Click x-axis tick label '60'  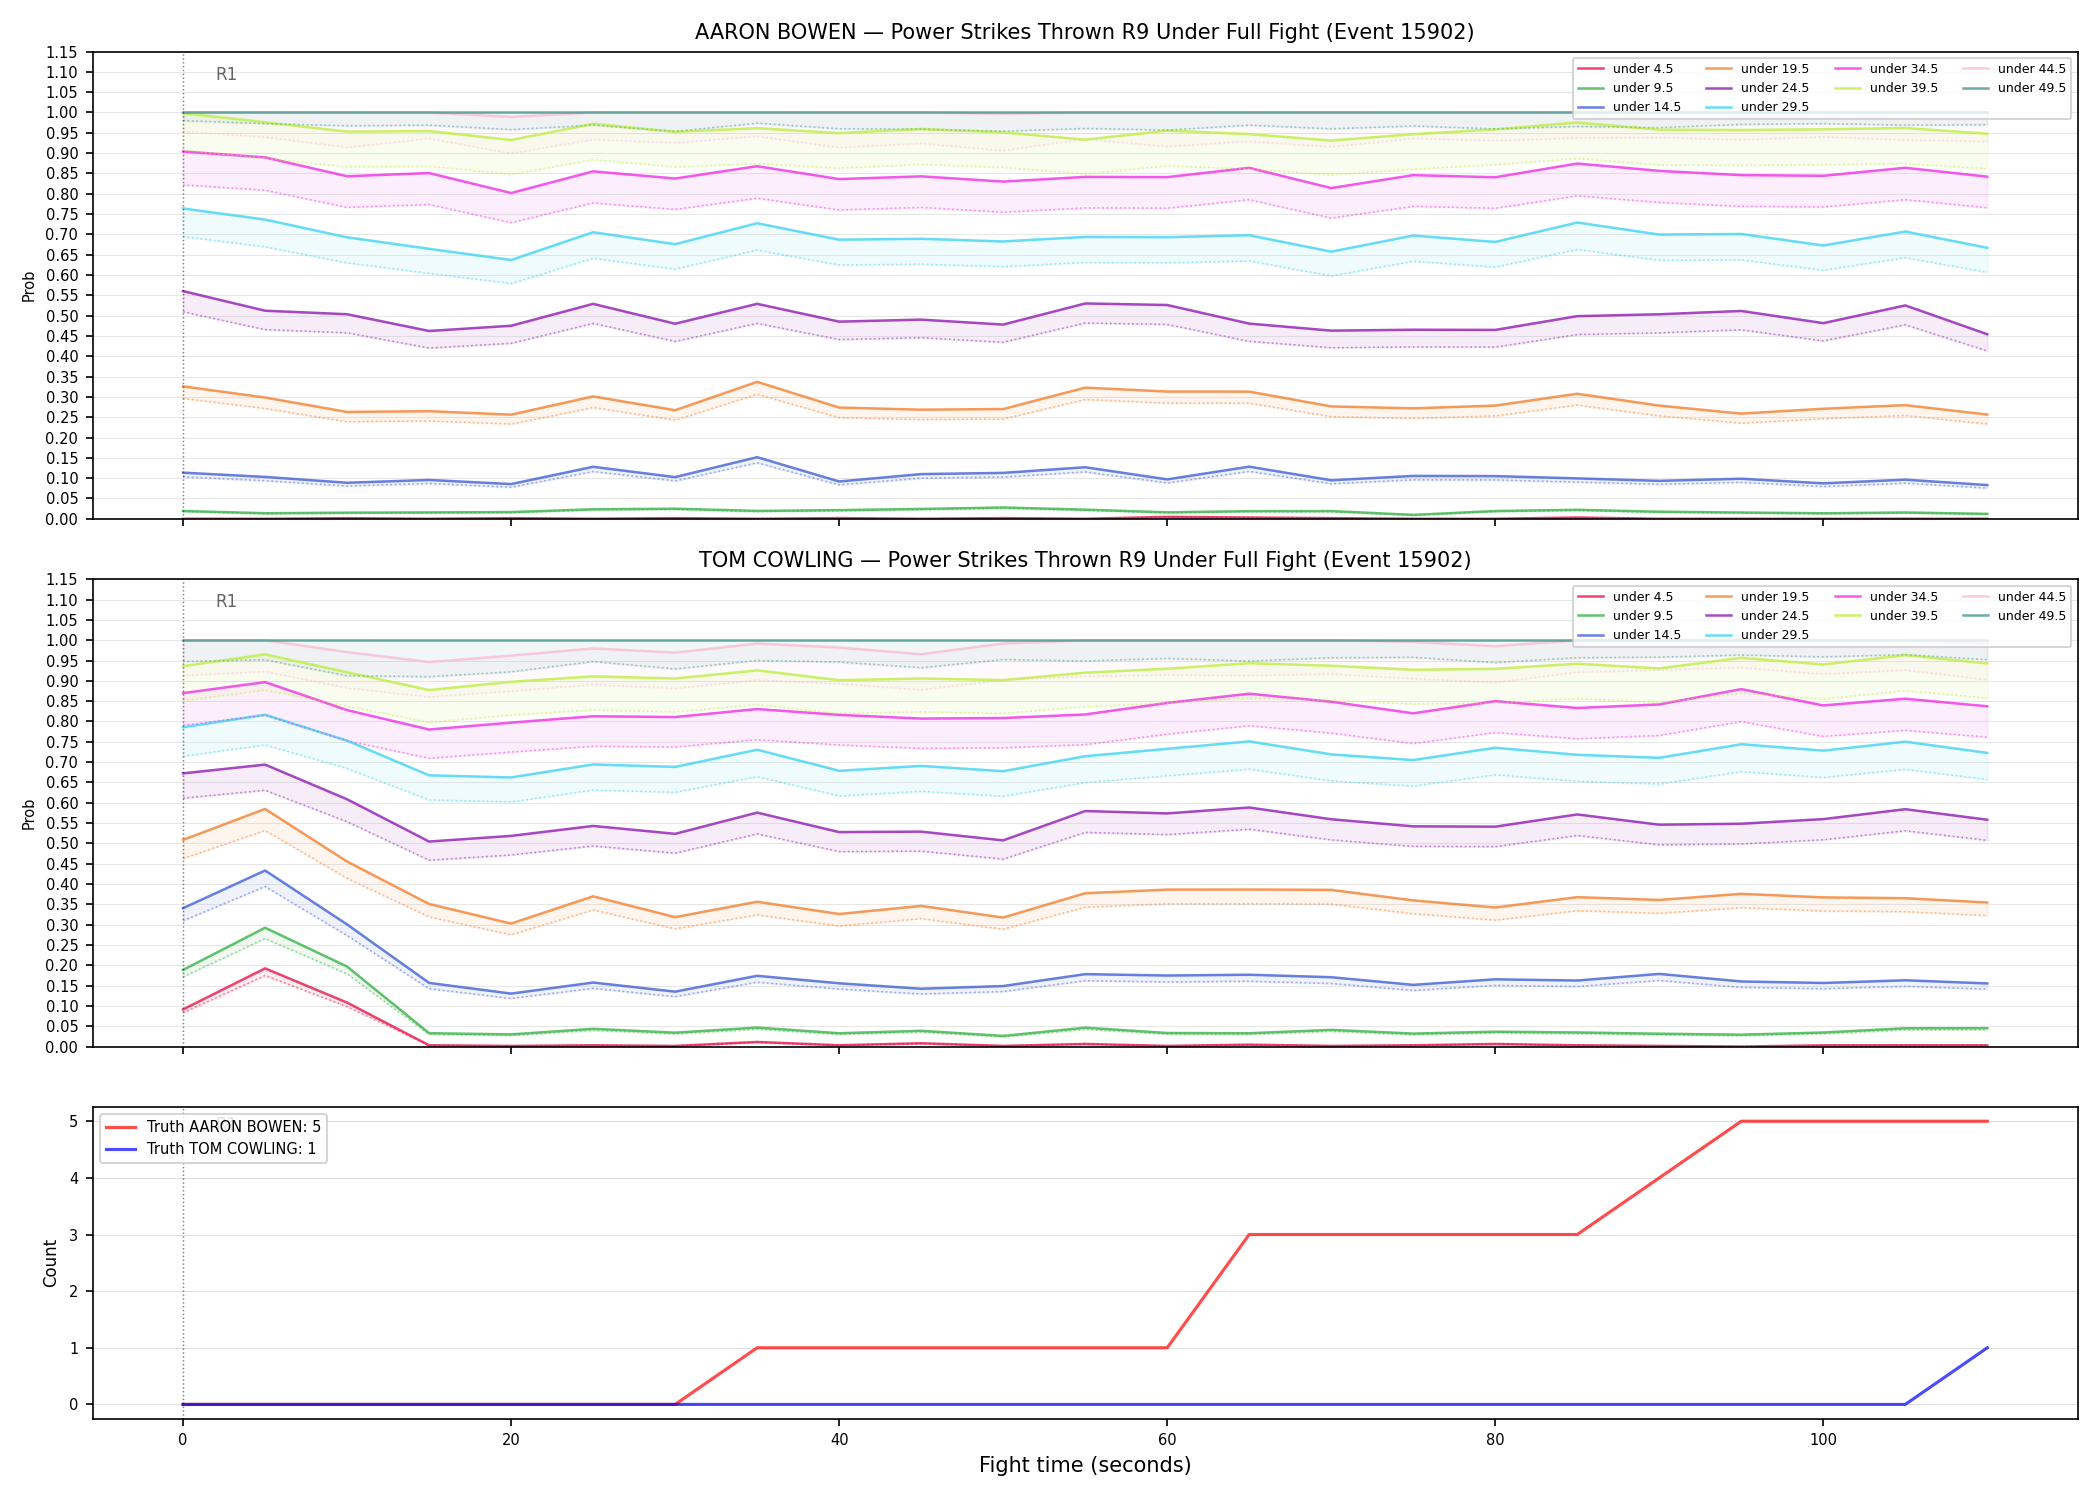coord(1166,1440)
